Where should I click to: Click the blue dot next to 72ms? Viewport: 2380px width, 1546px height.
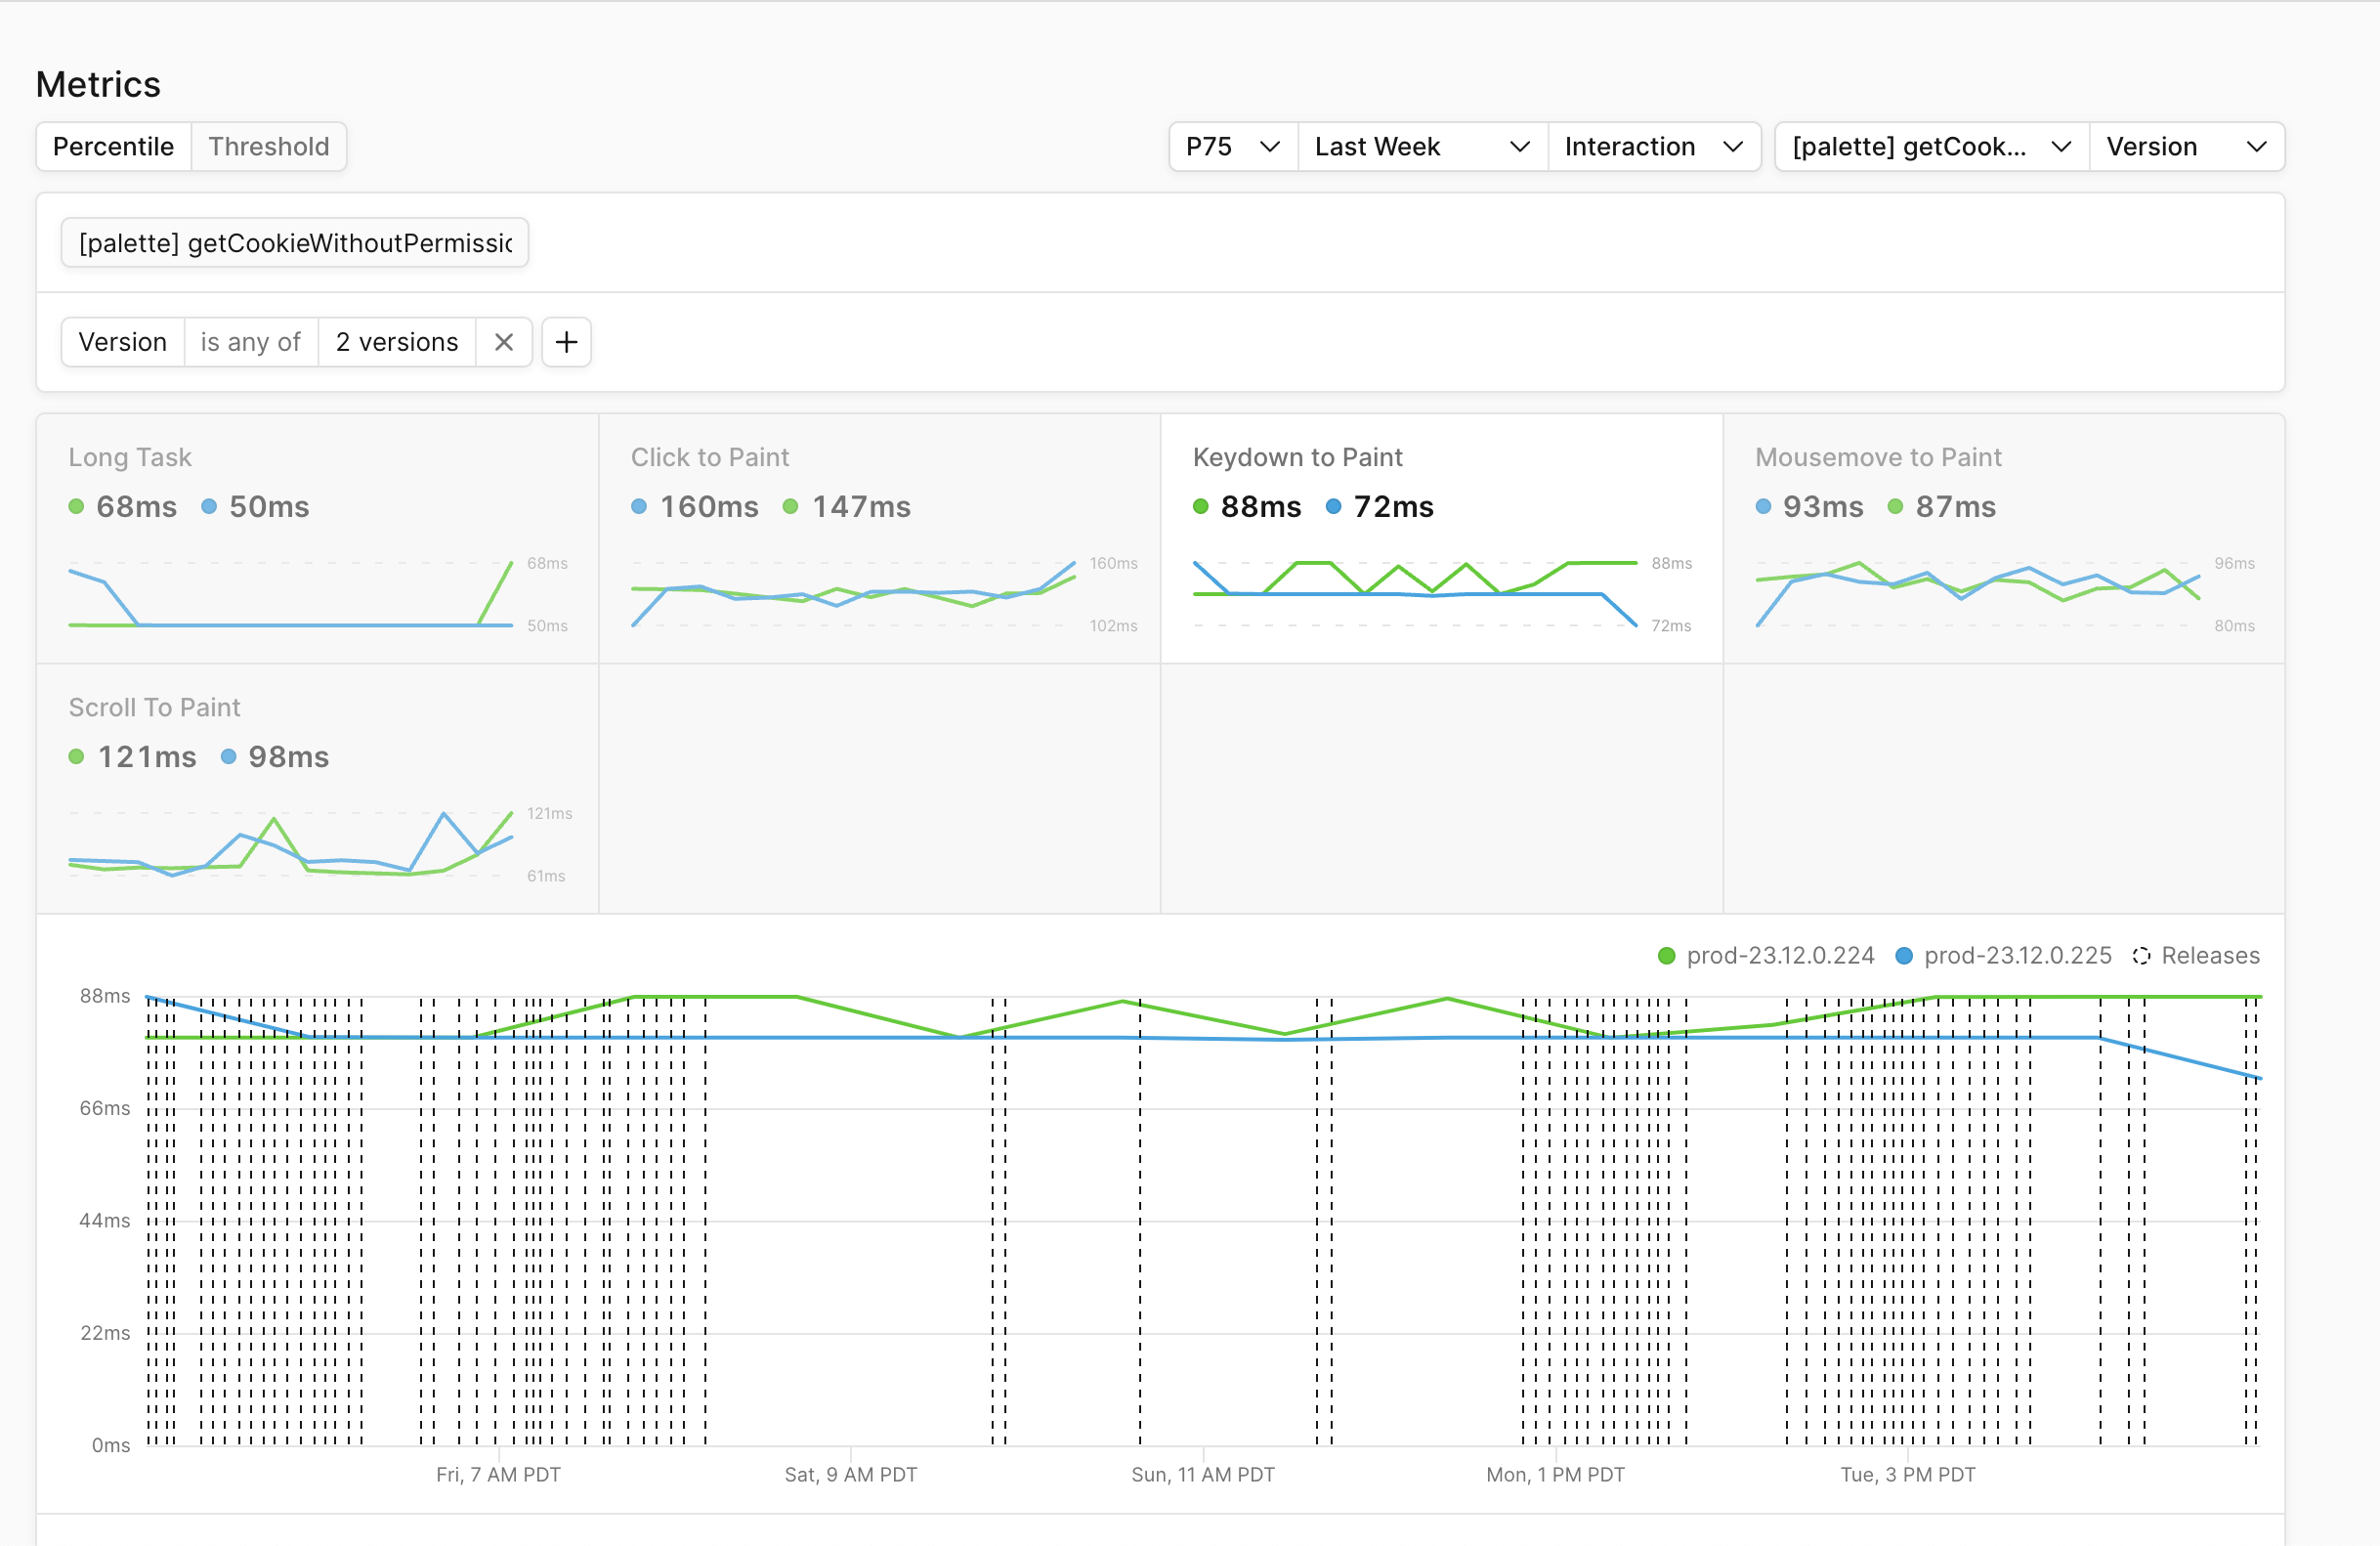pos(1333,507)
